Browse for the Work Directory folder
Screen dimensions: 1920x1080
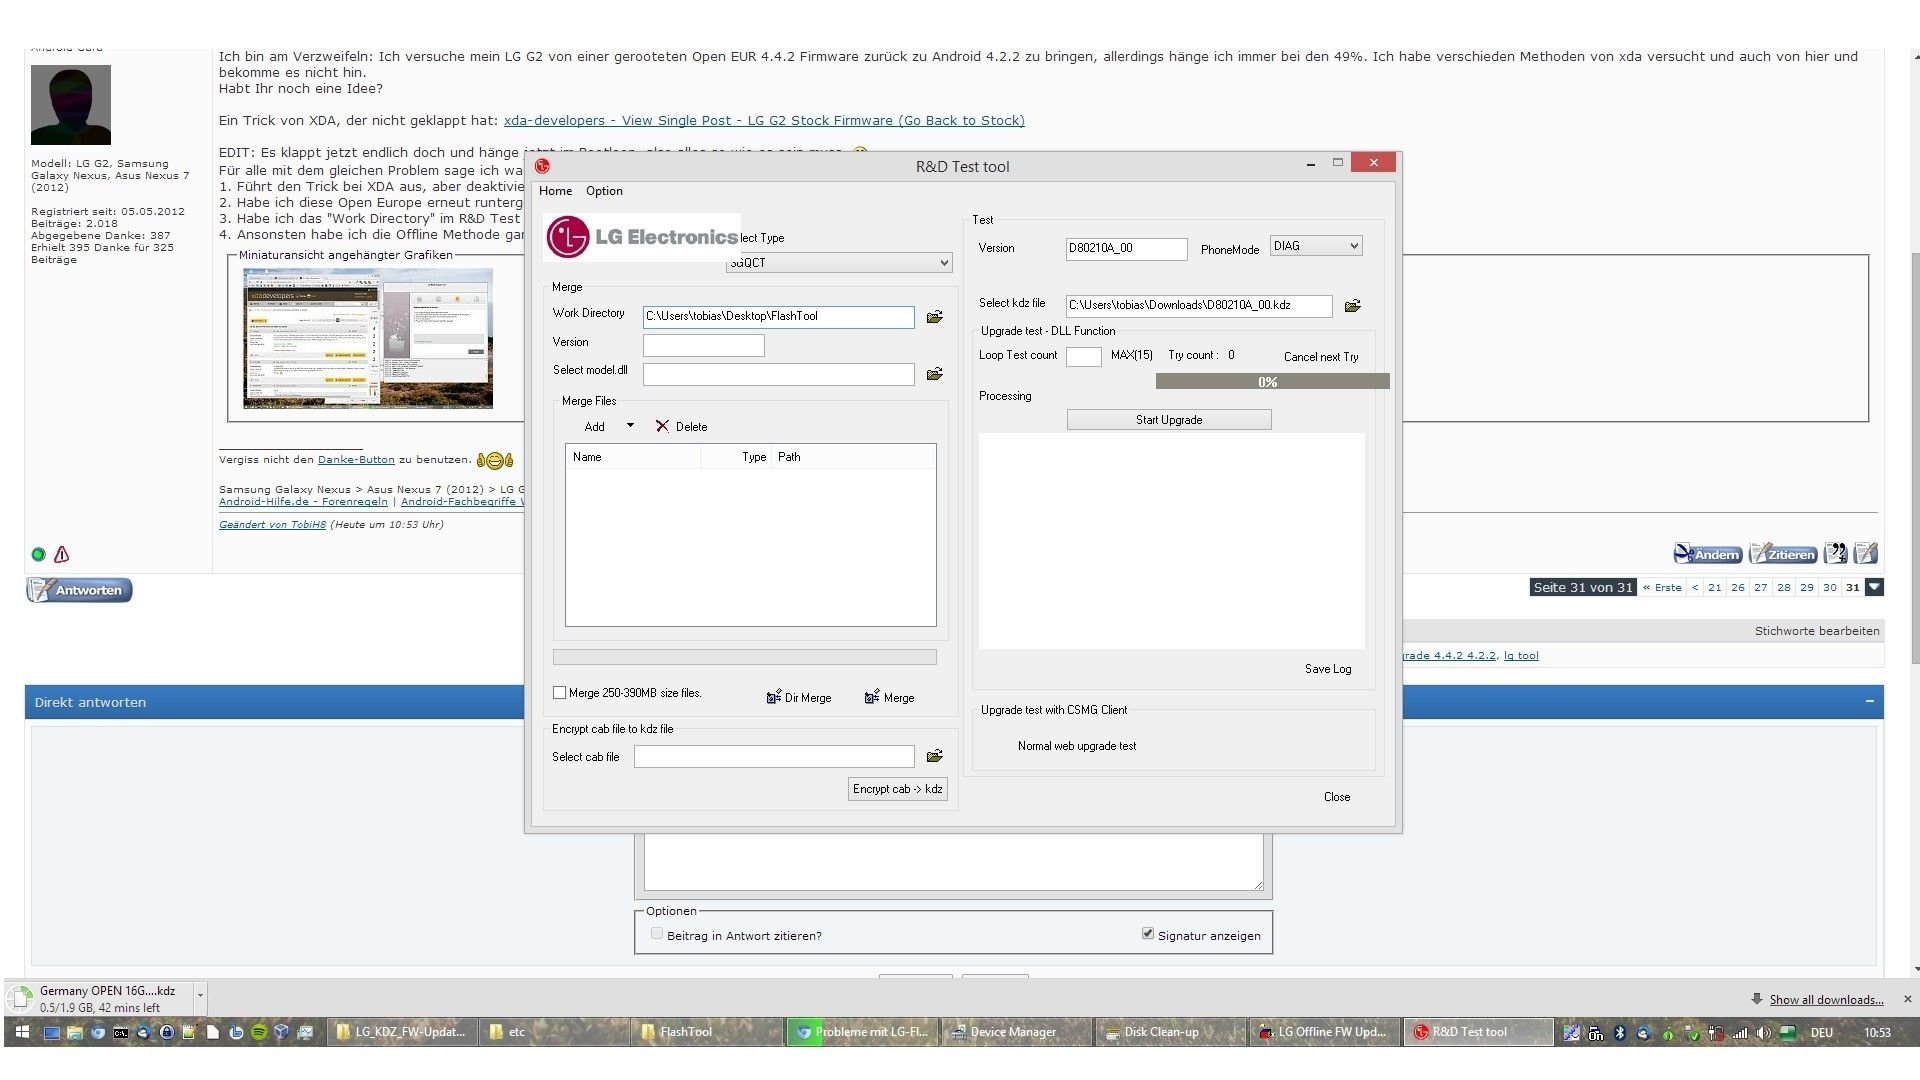934,317
